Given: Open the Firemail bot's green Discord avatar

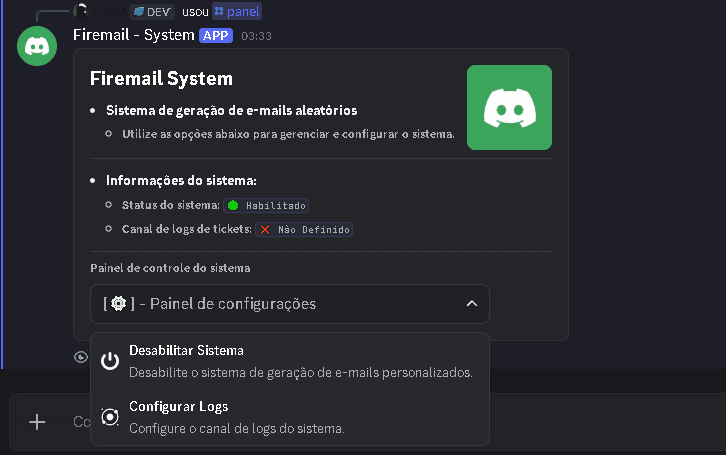Looking at the screenshot, I should coord(37,46).
